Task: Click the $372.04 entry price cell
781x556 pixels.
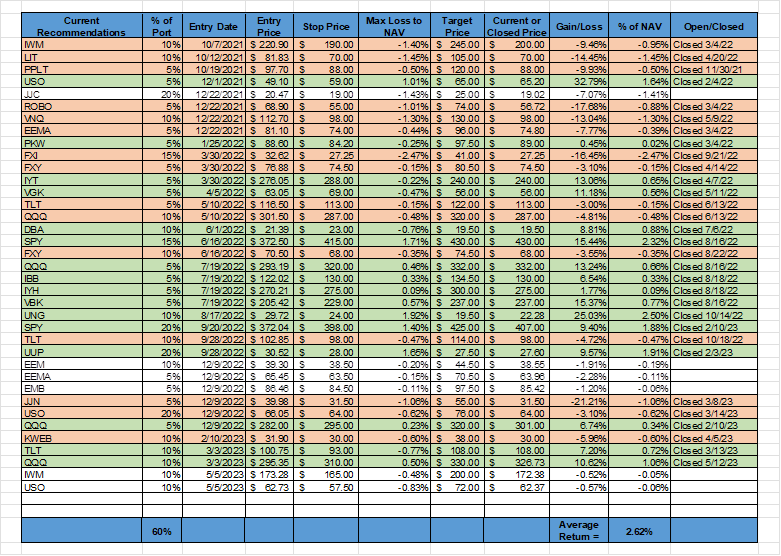Action: pyautogui.click(x=269, y=327)
